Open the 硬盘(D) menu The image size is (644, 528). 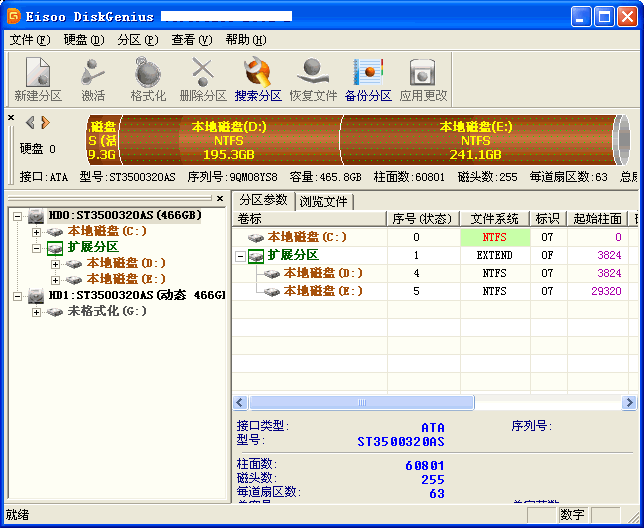click(83, 40)
